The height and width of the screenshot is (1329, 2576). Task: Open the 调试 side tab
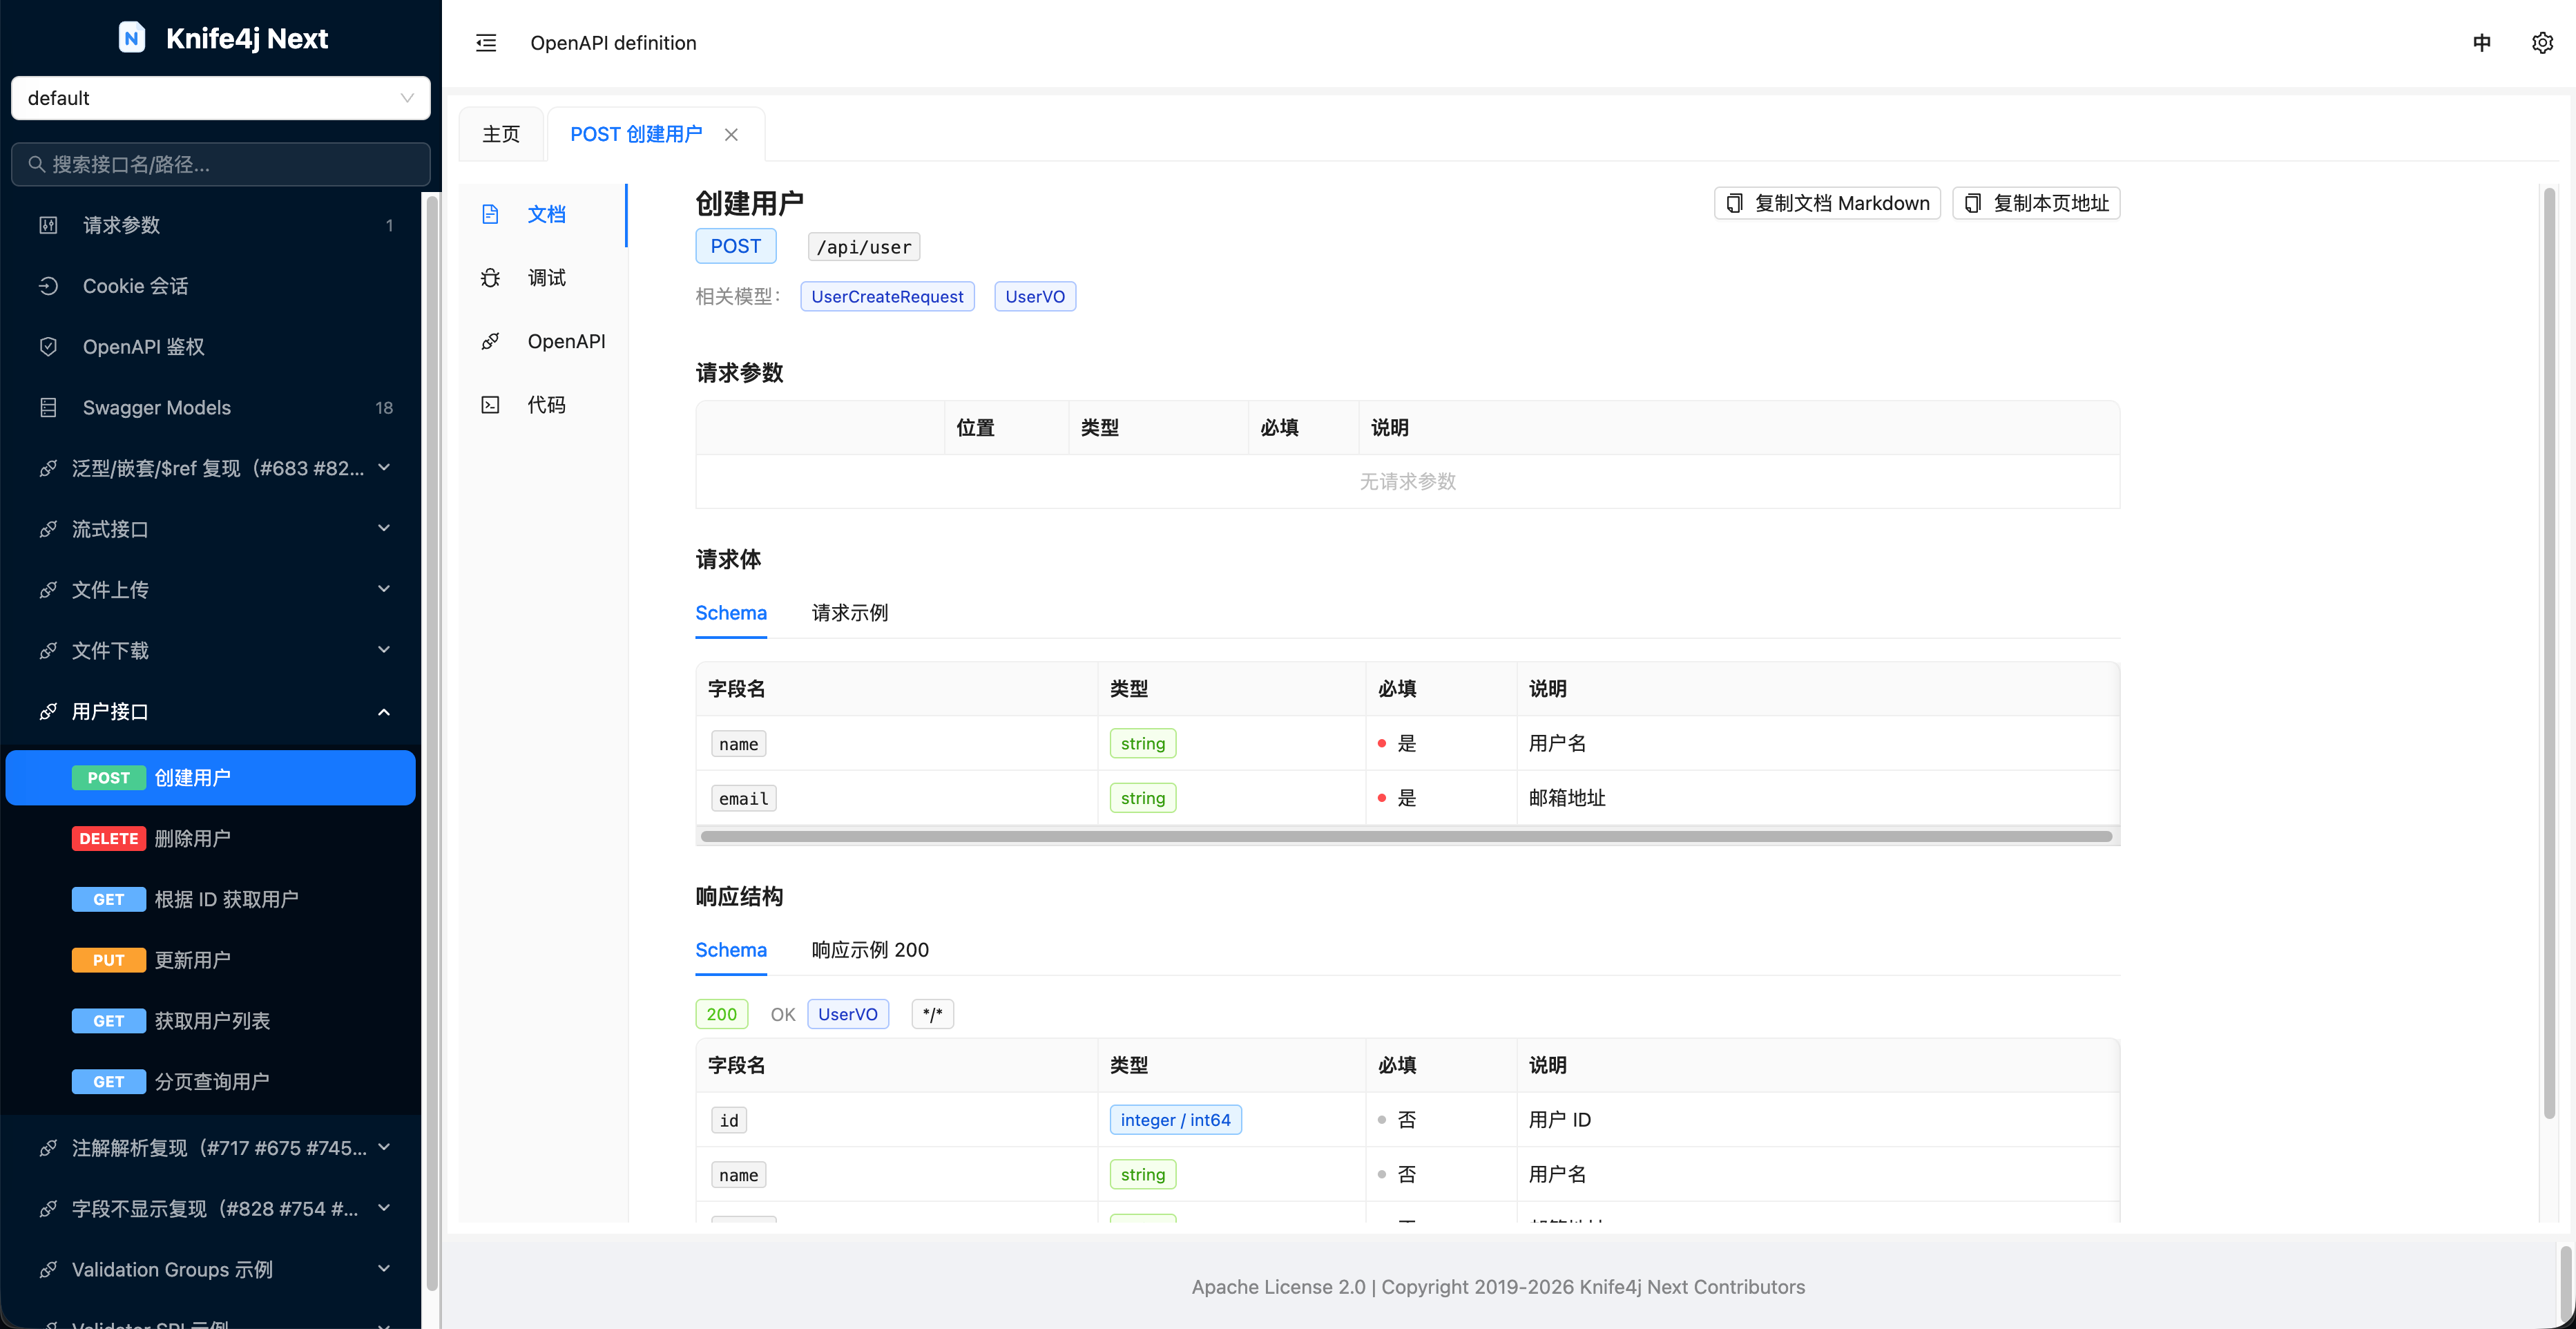[x=543, y=278]
